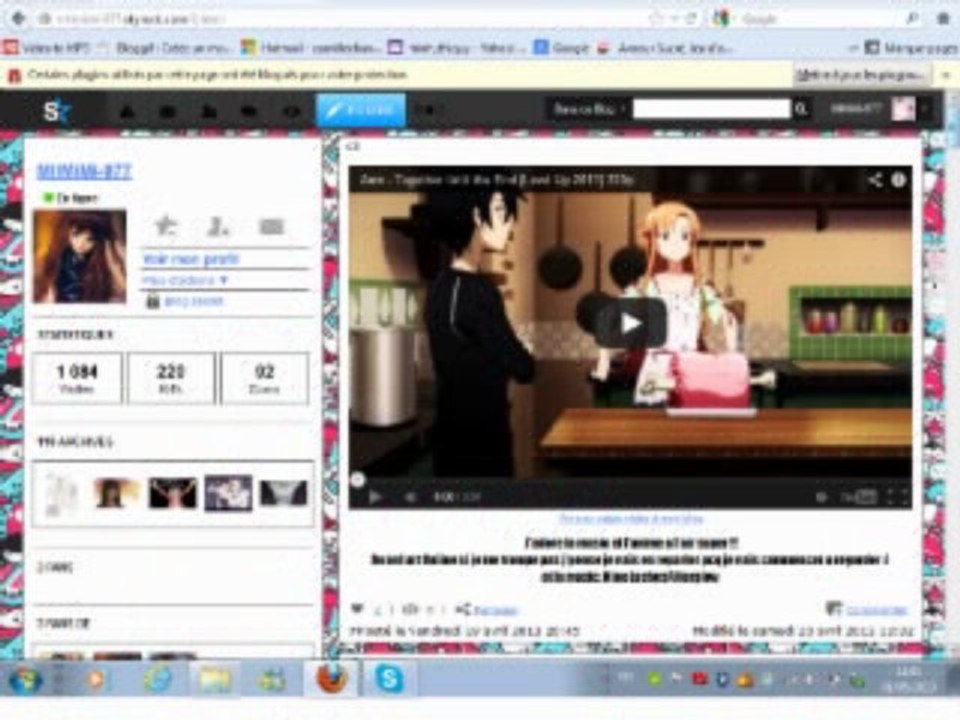Open the MIWAMI-877 profile name link
This screenshot has width=960, height=720.
pyautogui.click(x=84, y=171)
